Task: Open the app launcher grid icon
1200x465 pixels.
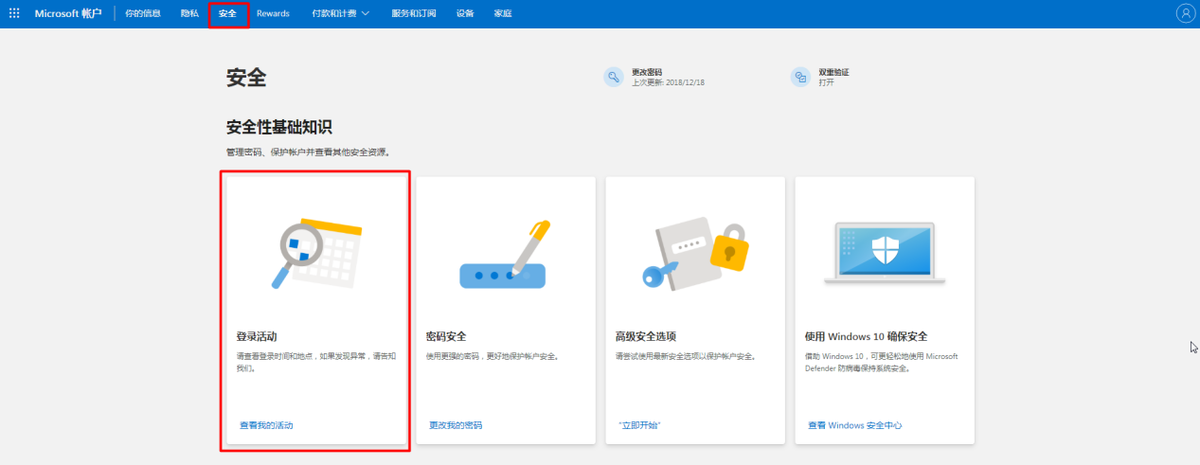Action: (14, 13)
